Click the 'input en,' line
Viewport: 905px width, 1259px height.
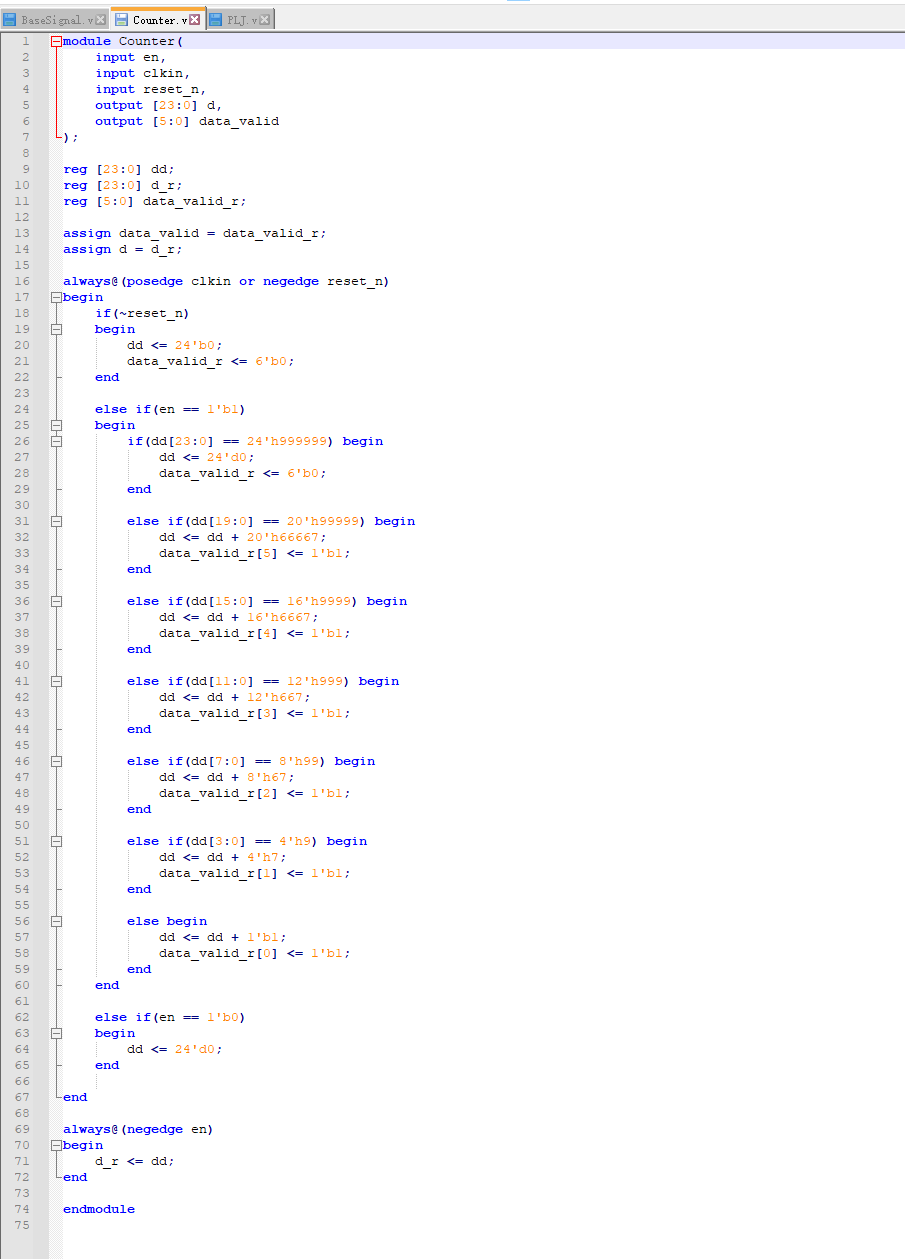131,57
